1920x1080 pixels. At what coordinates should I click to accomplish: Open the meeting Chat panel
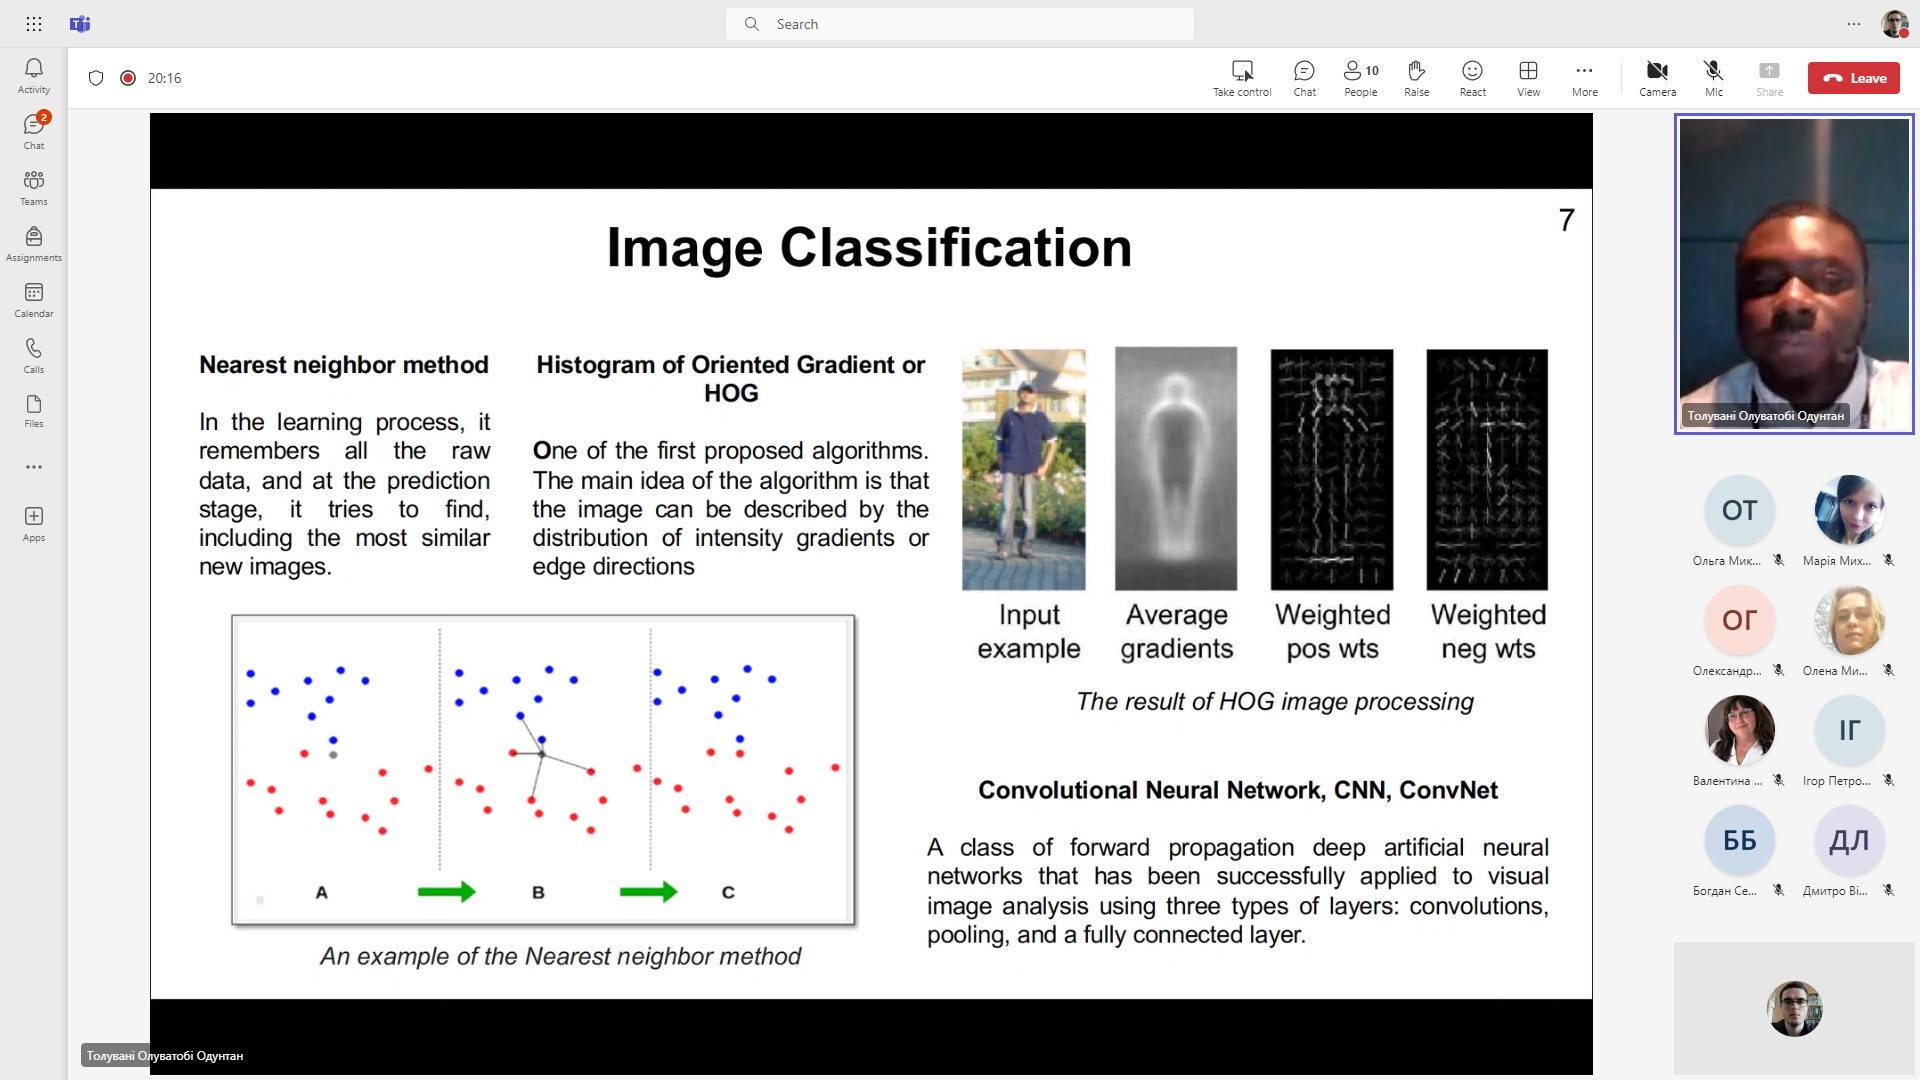coord(1304,78)
